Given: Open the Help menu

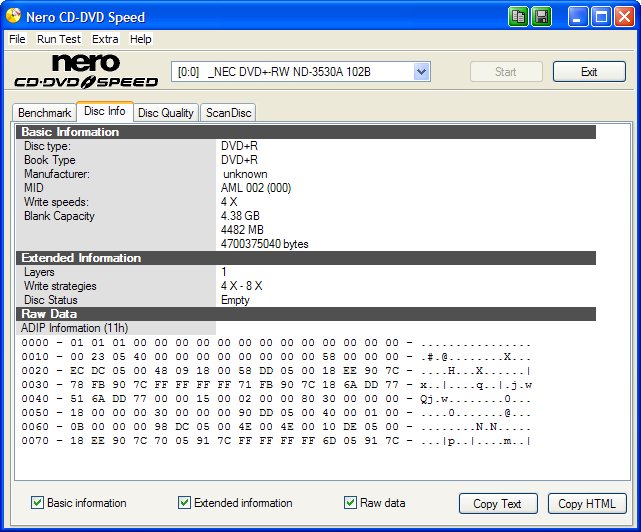Looking at the screenshot, I should [x=141, y=39].
